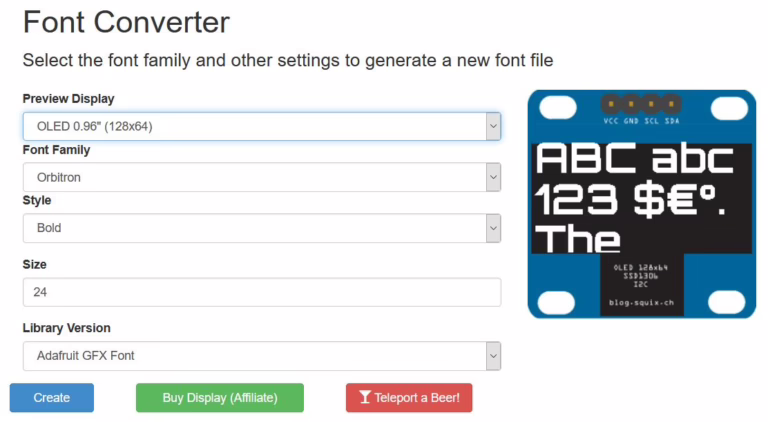
Task: Click the GND pin on OLED board
Action: [631, 104]
